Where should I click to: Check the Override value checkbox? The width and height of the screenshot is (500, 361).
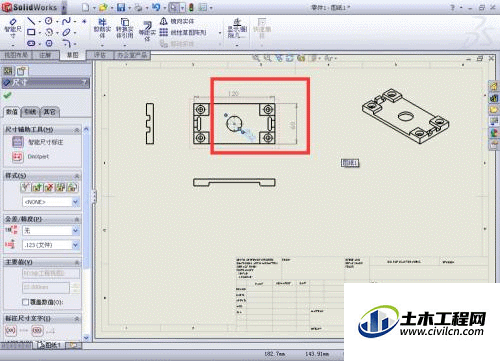pos(25,302)
